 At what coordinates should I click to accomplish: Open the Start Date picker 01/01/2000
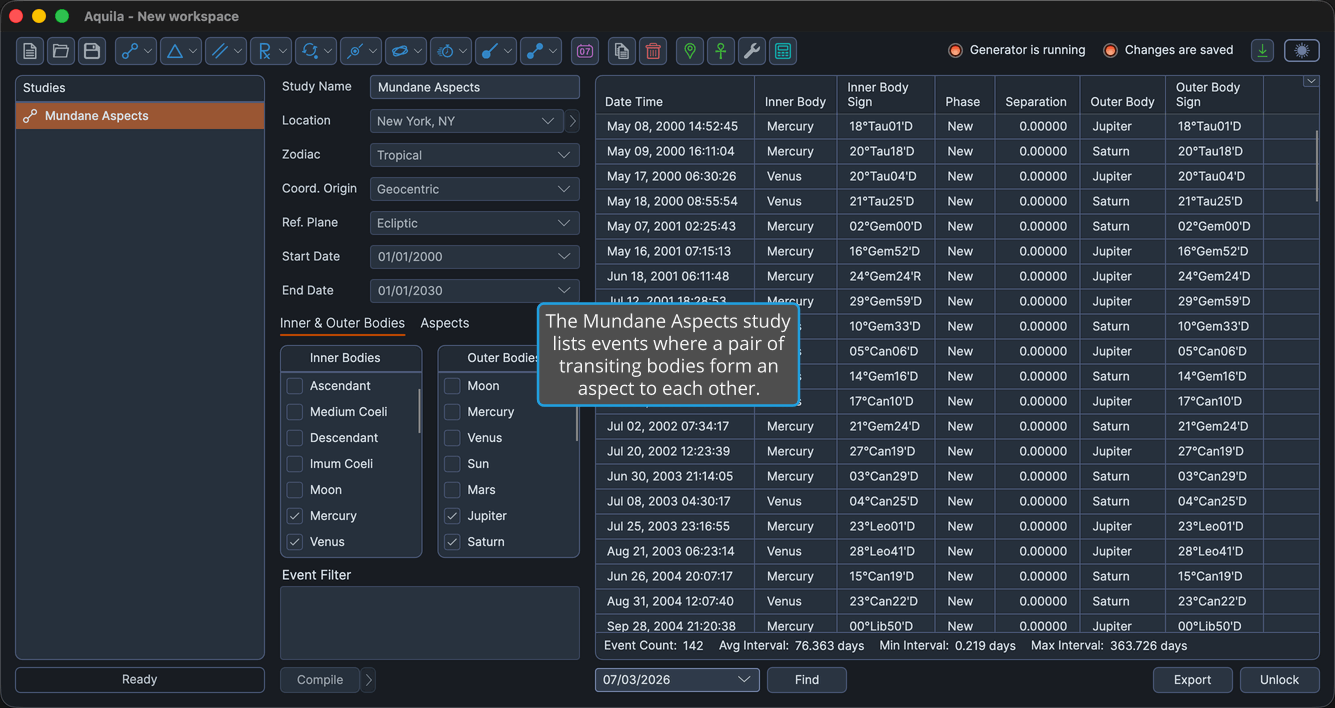pyautogui.click(x=475, y=257)
